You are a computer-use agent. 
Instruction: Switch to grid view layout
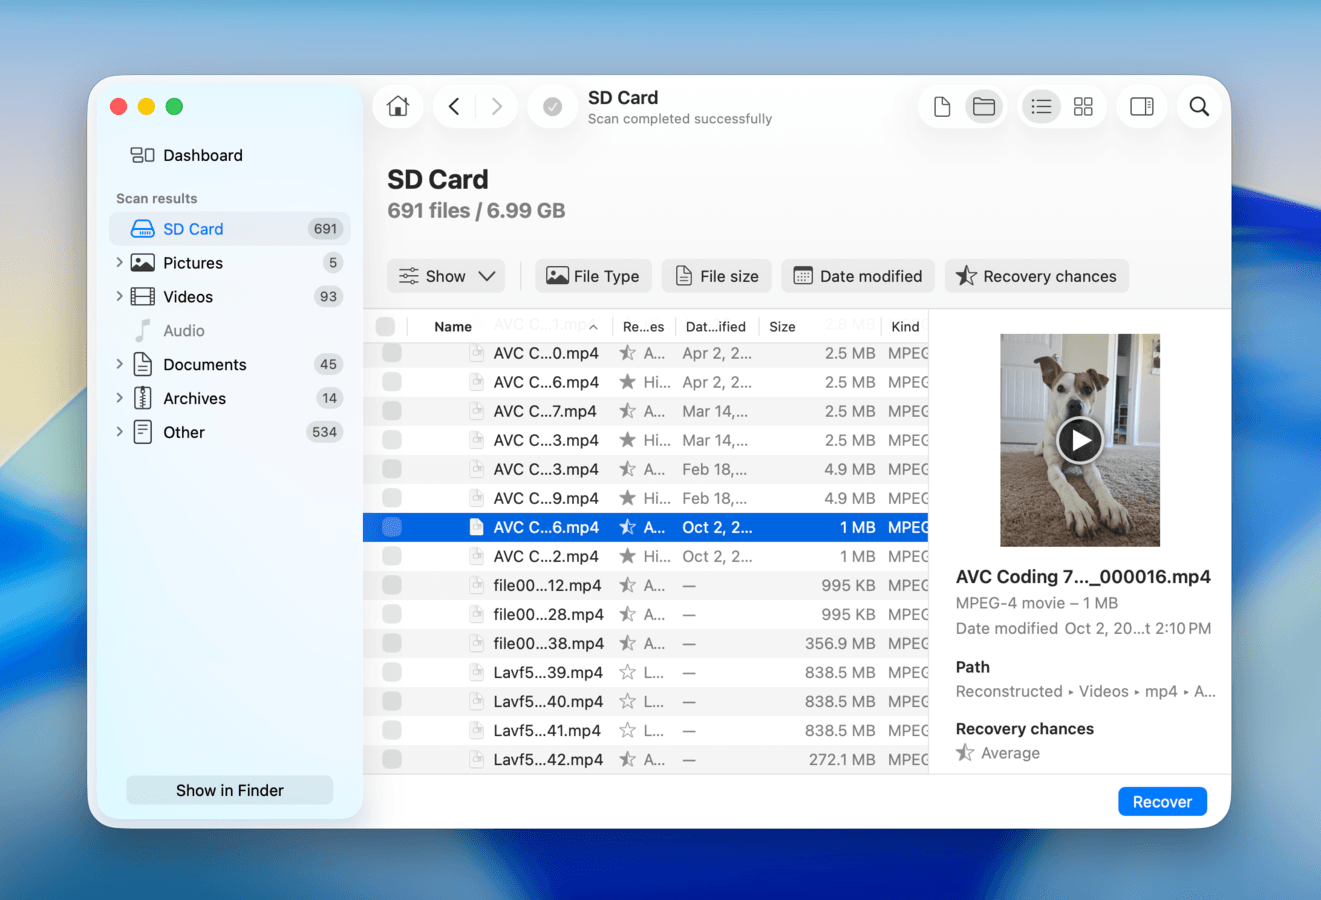pyautogui.click(x=1083, y=106)
